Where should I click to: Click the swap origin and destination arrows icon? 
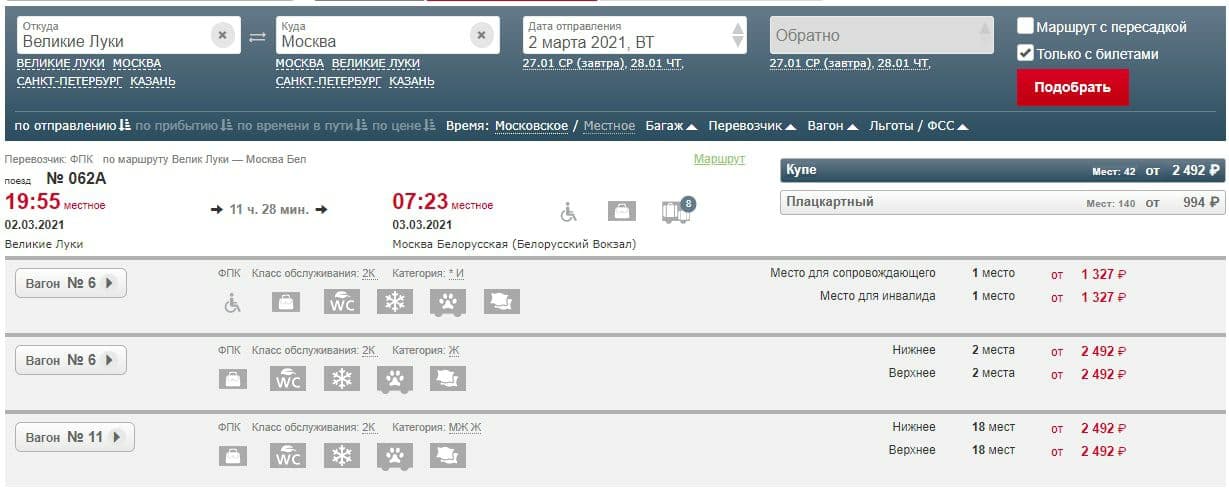click(x=258, y=37)
